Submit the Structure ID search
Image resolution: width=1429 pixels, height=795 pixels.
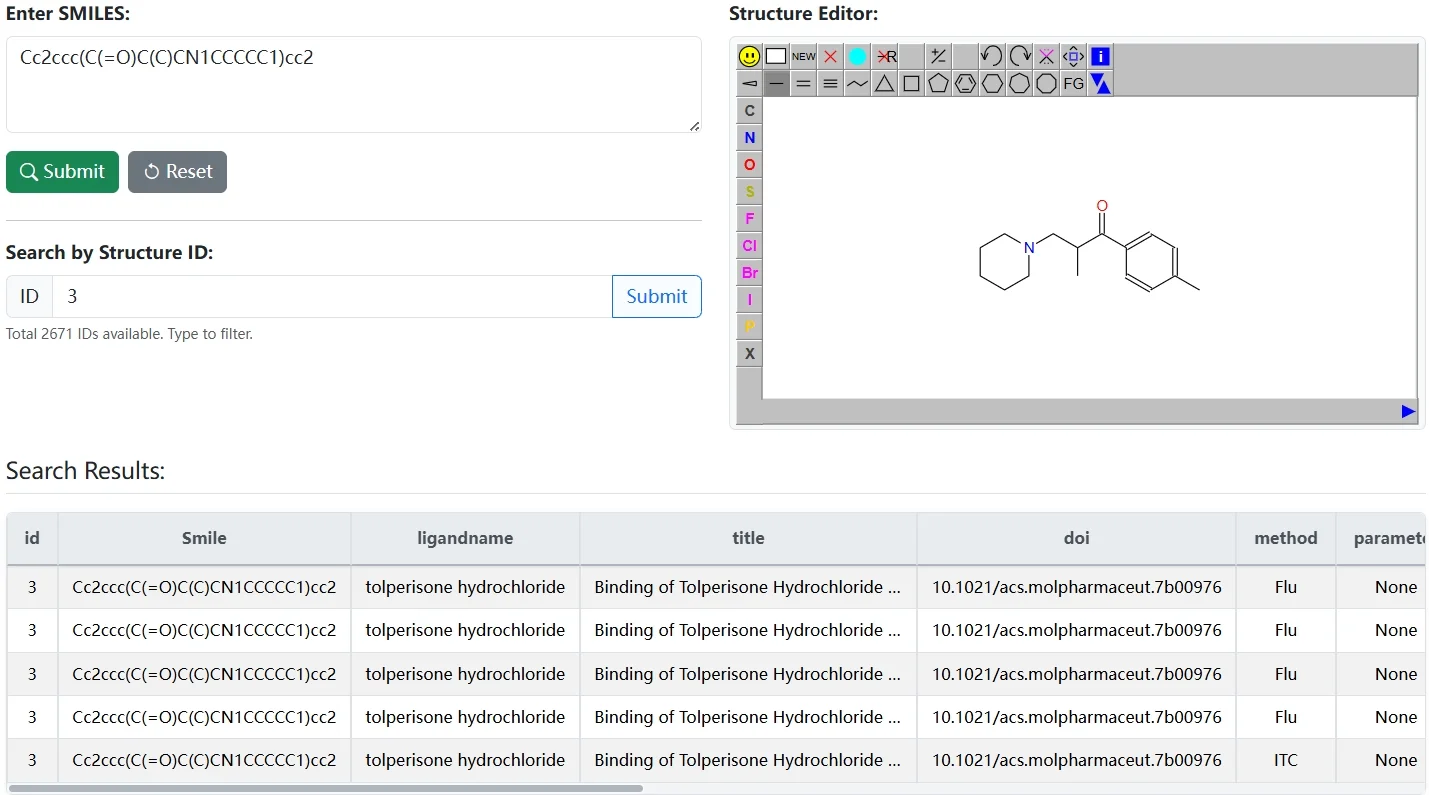point(656,296)
